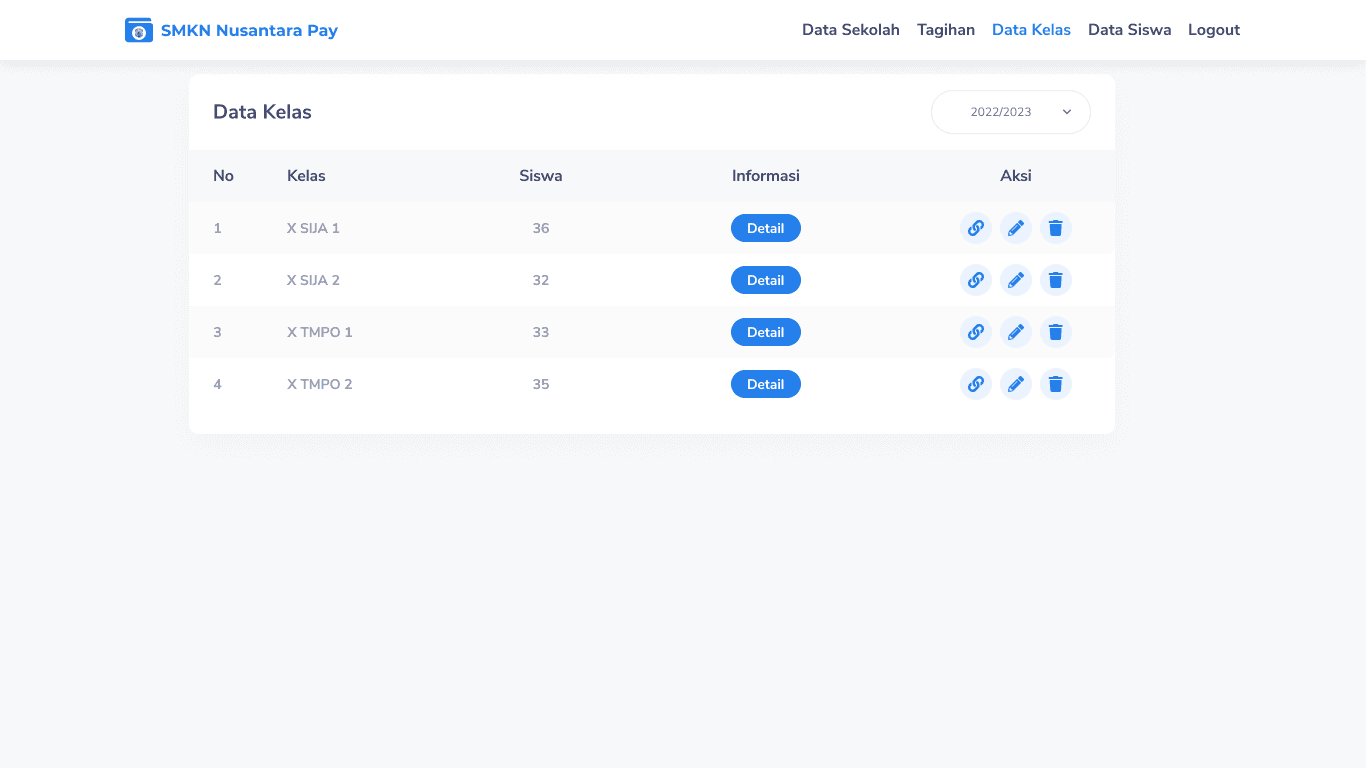This screenshot has width=1366, height=768.
Task: Click the link icon for X SIJA 2
Action: click(x=976, y=280)
